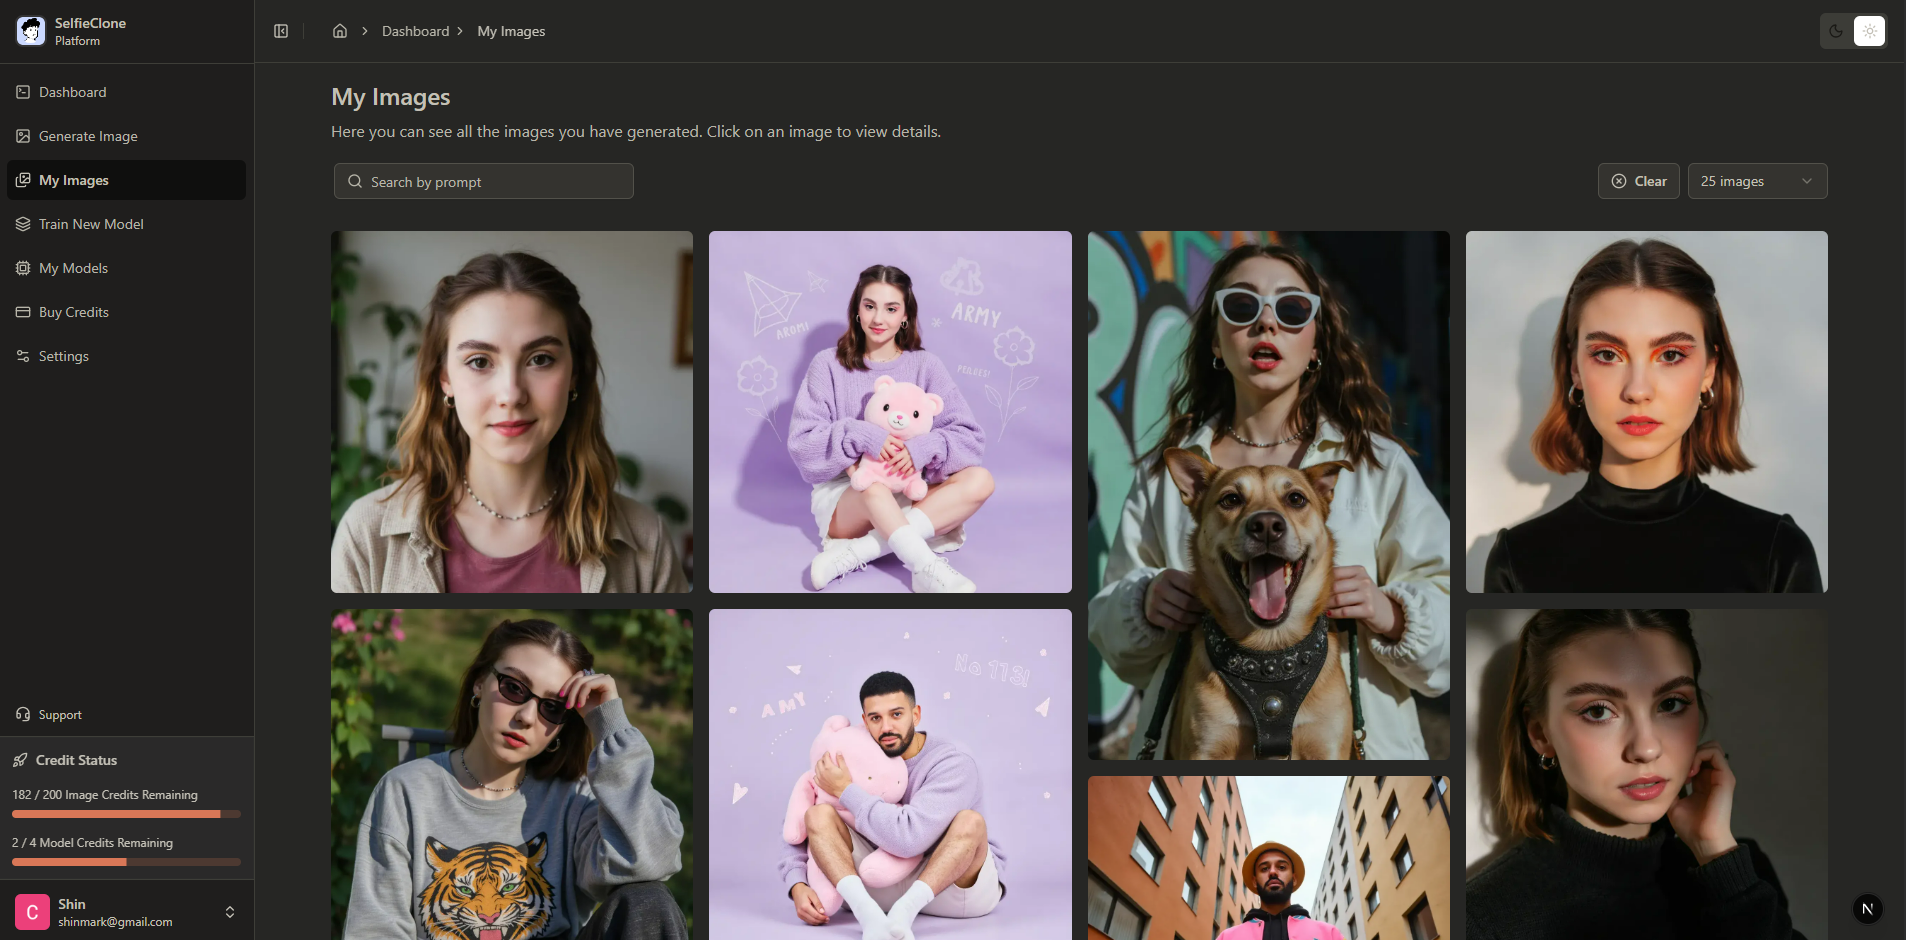This screenshot has height=940, width=1906.
Task: Open Dashboard from the breadcrumb trail
Action: [415, 31]
